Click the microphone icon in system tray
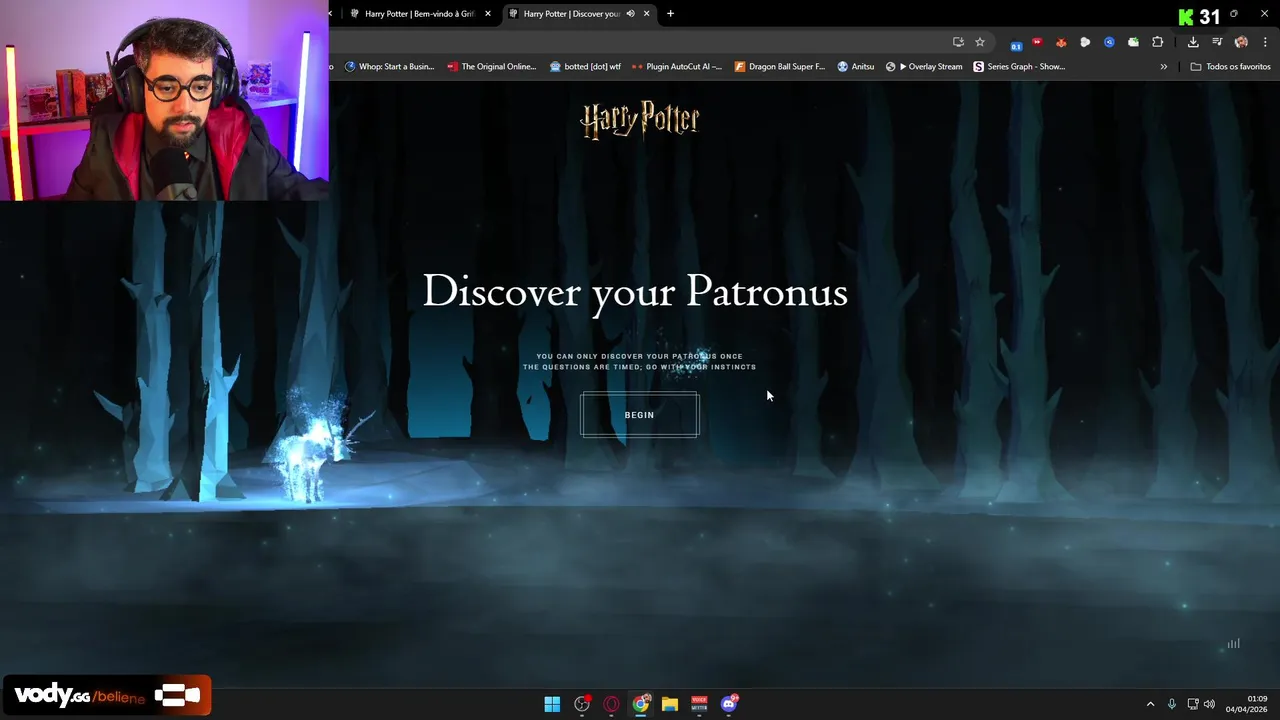 [1172, 704]
